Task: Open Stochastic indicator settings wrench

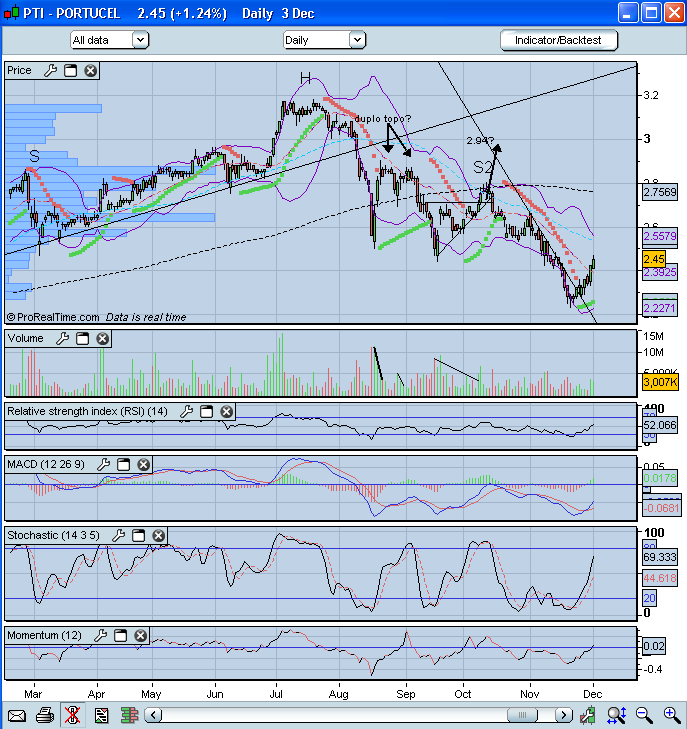Action: coord(119,536)
